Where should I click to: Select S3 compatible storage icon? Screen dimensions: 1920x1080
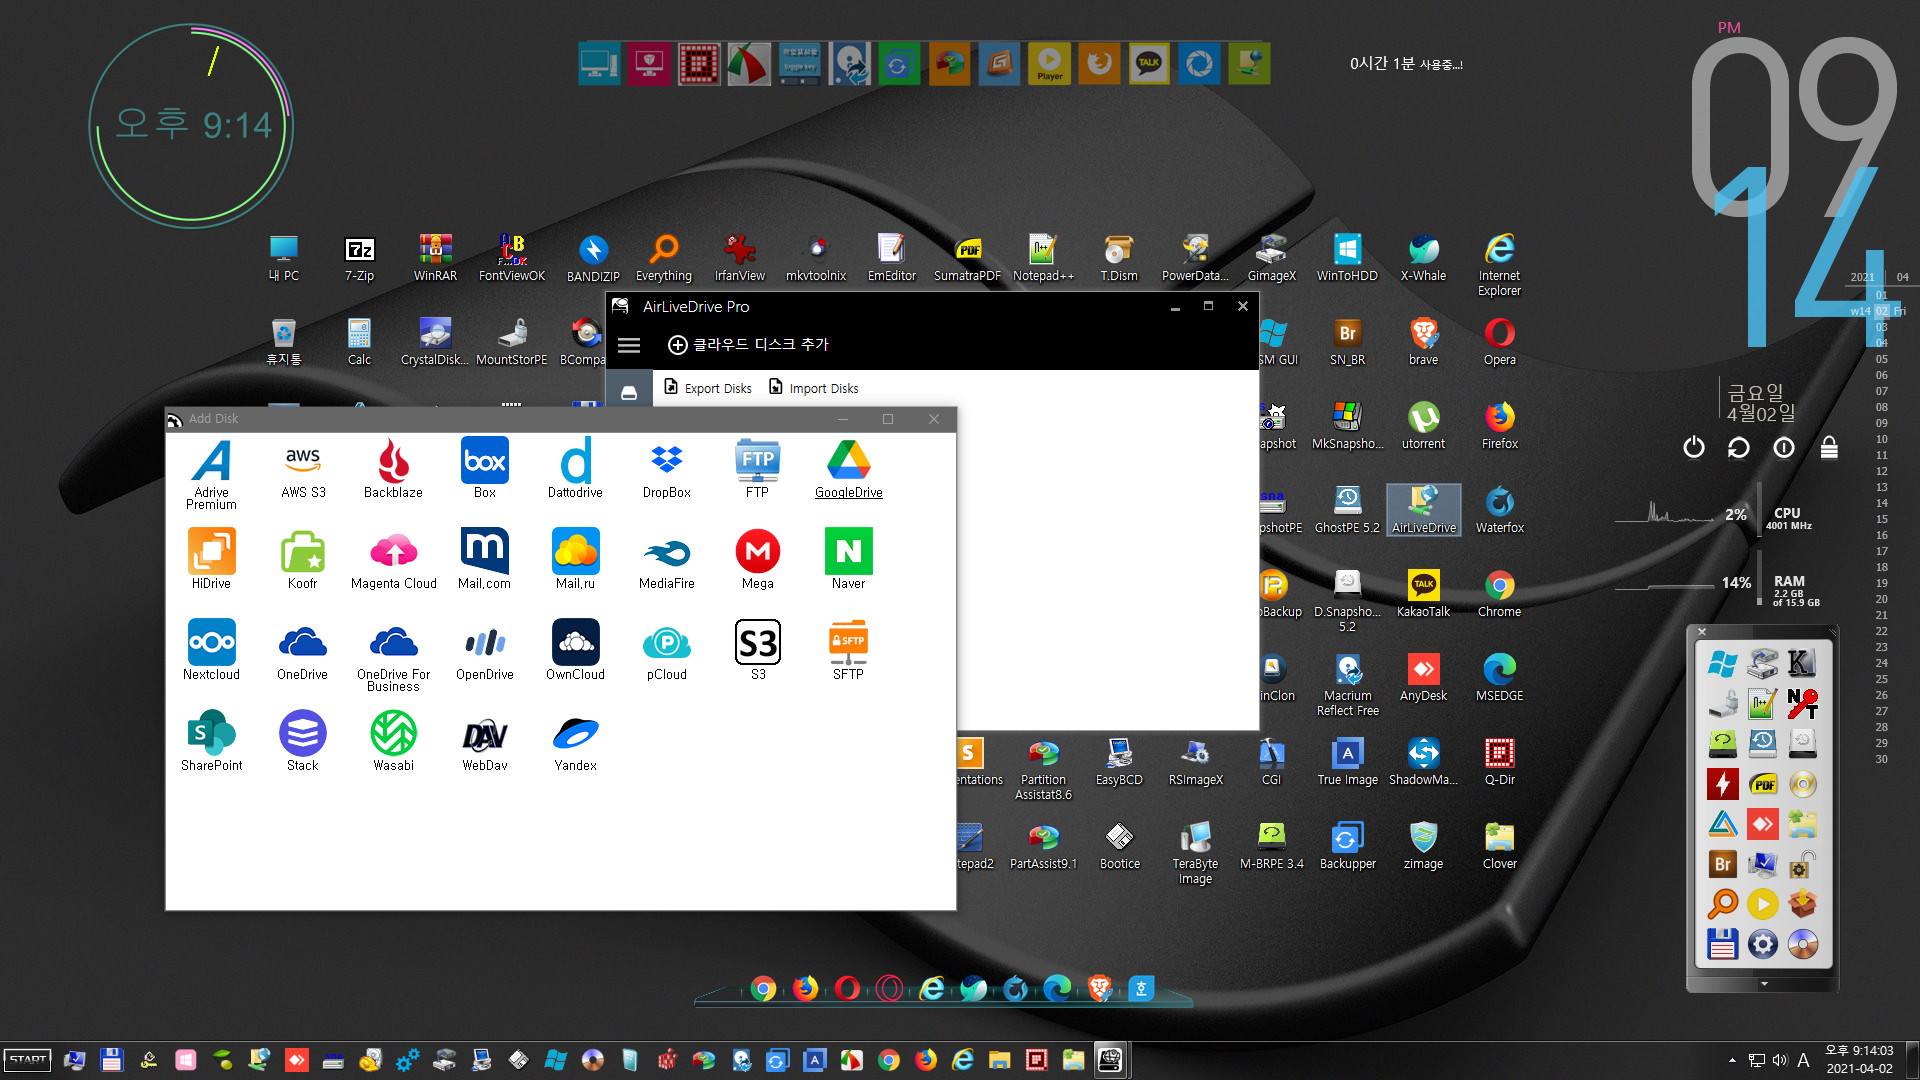[x=758, y=650]
